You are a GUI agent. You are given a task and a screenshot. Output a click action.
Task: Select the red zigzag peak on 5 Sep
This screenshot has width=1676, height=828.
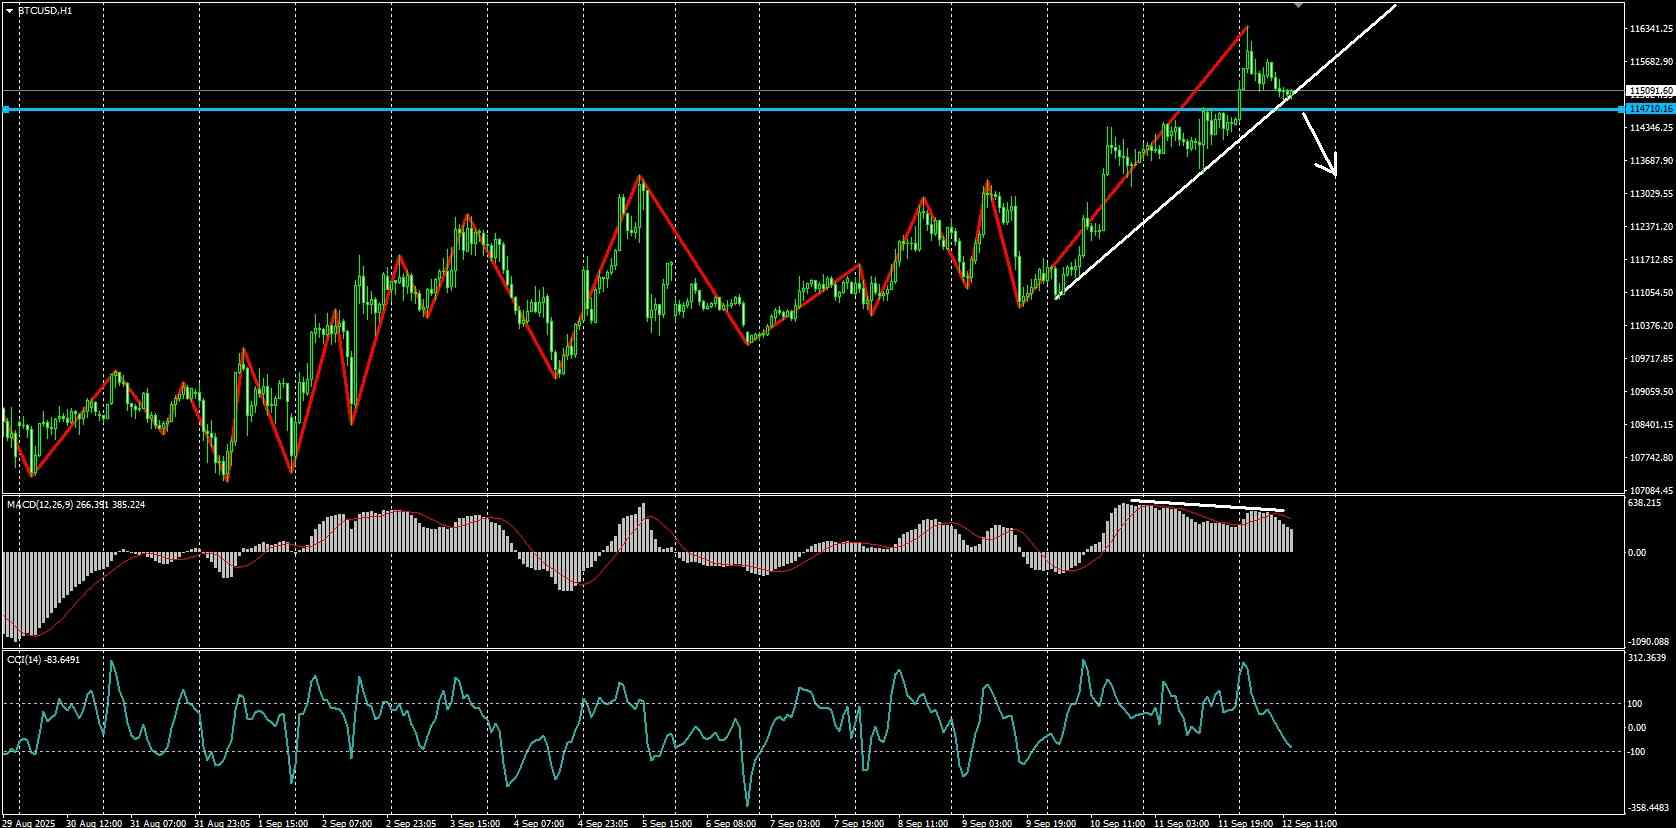point(640,177)
